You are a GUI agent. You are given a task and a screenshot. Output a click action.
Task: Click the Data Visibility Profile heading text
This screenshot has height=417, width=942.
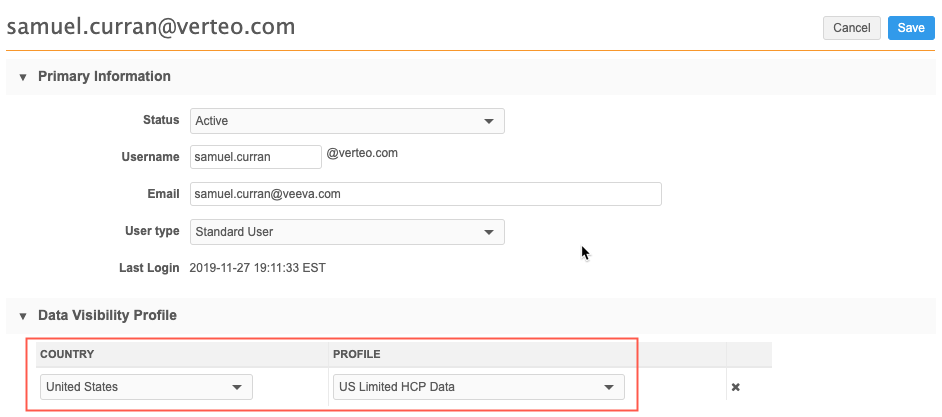coord(107,315)
